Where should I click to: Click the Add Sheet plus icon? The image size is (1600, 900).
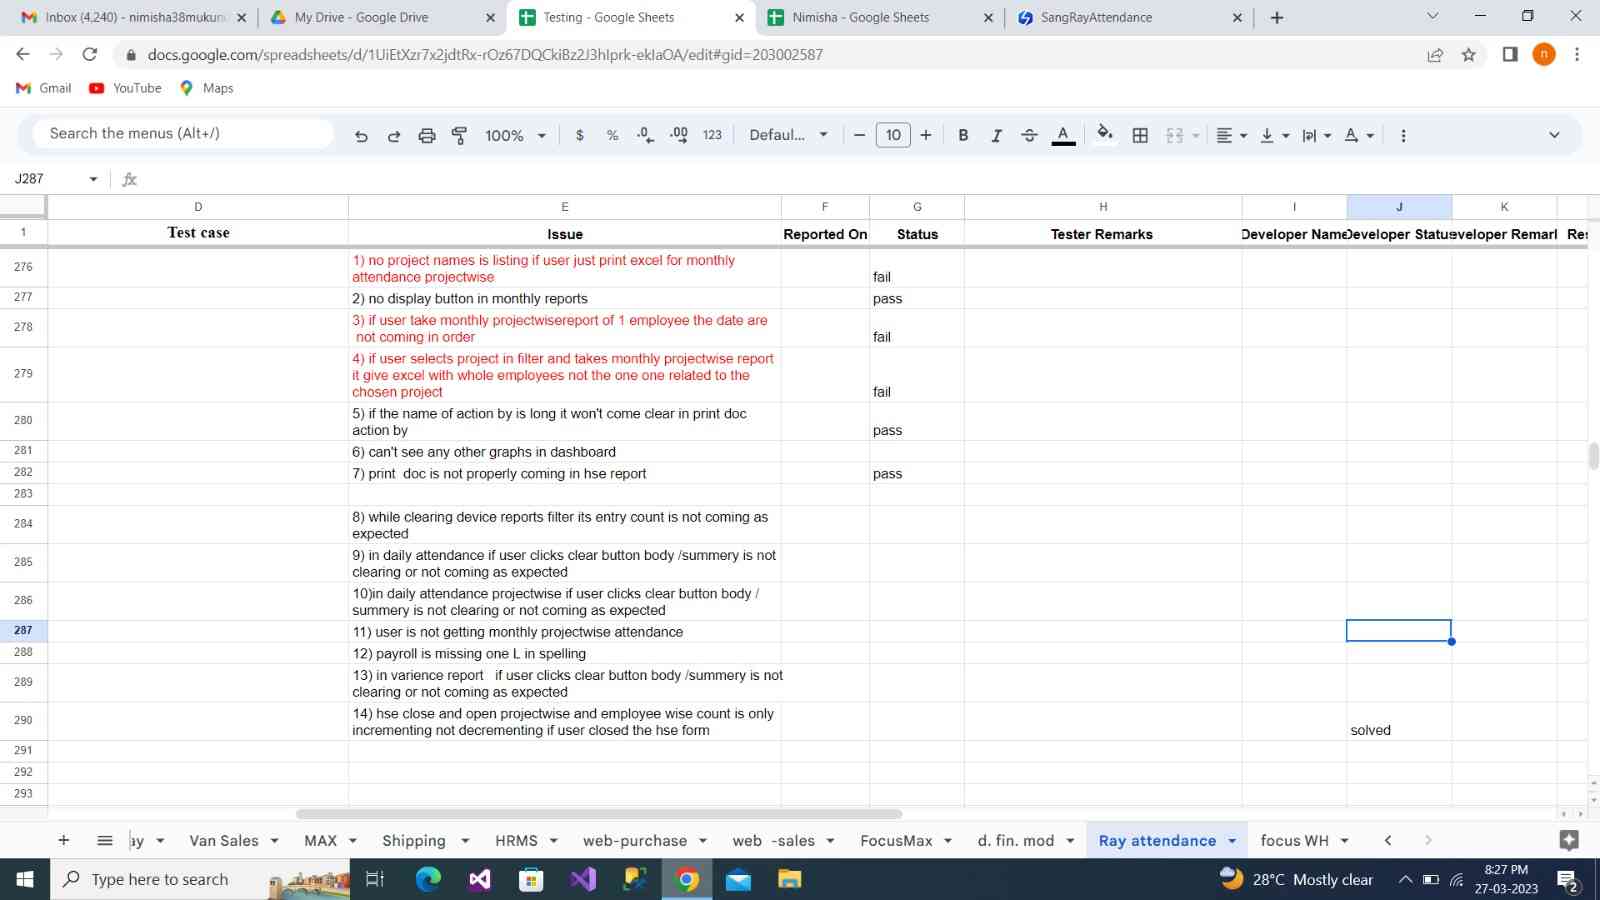click(64, 841)
